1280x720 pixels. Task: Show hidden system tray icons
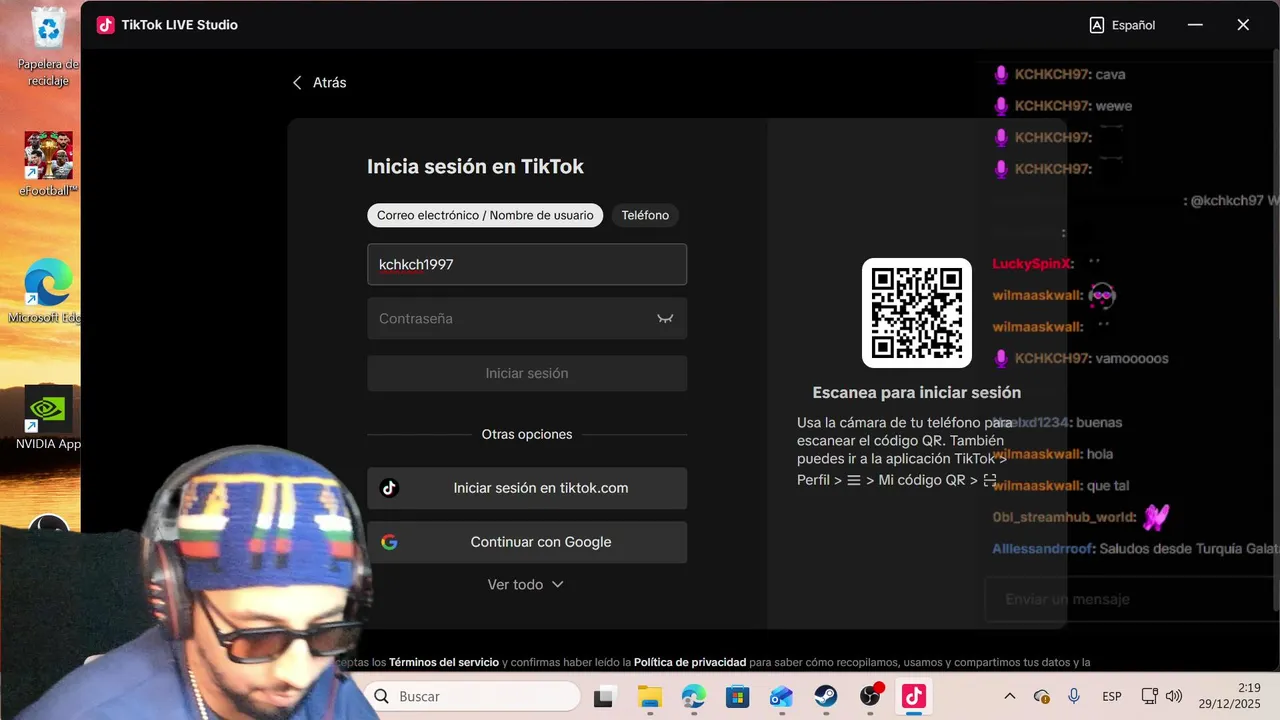coord(1009,696)
